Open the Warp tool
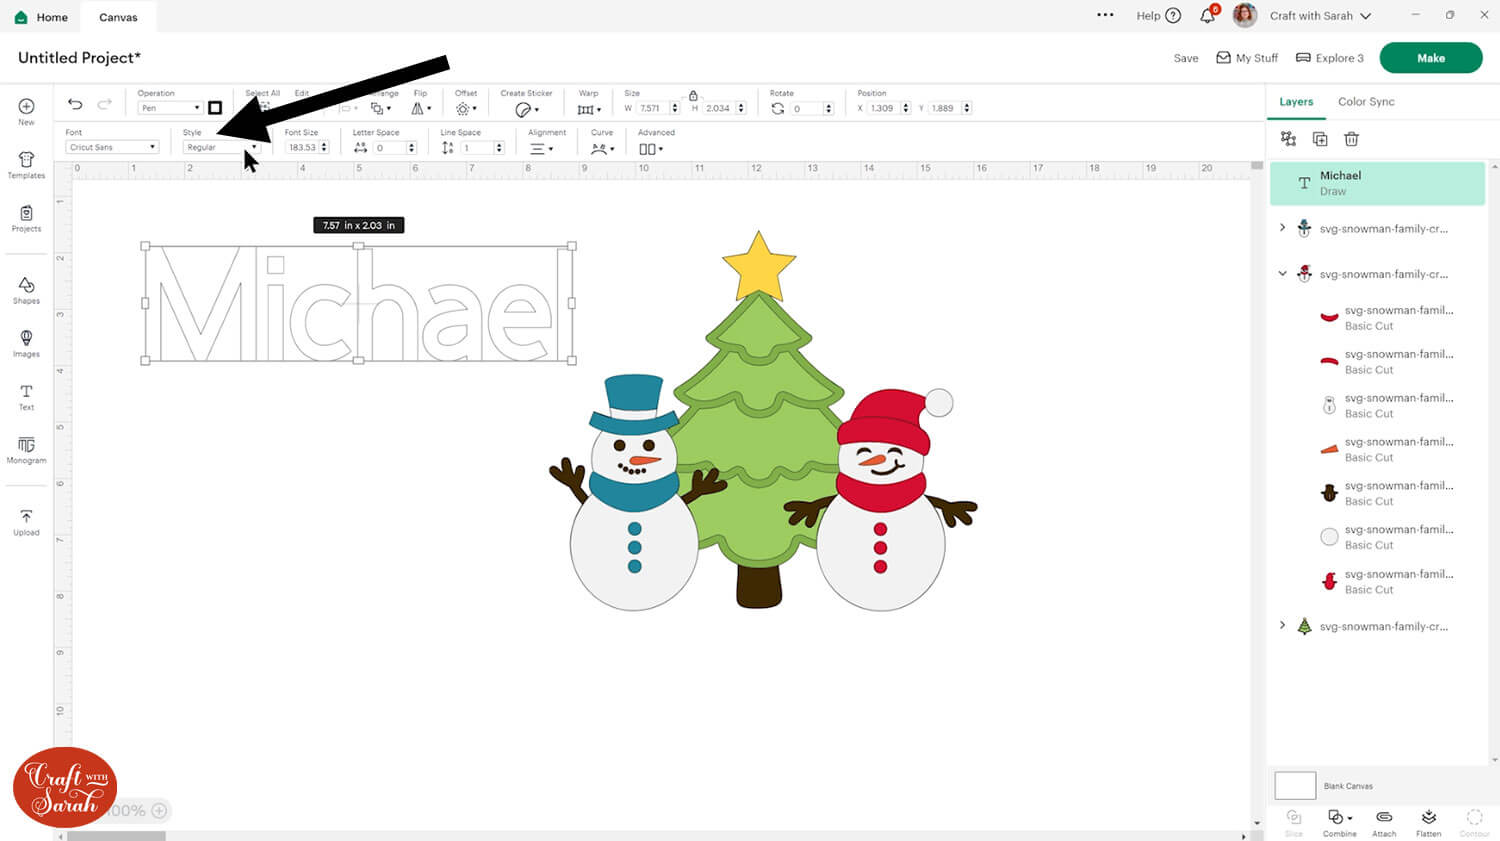Image resolution: width=1500 pixels, height=841 pixels. (x=589, y=109)
